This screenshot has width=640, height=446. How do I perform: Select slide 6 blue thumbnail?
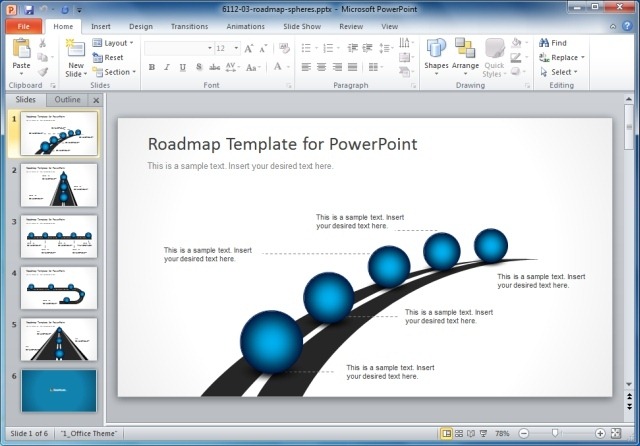[59, 391]
